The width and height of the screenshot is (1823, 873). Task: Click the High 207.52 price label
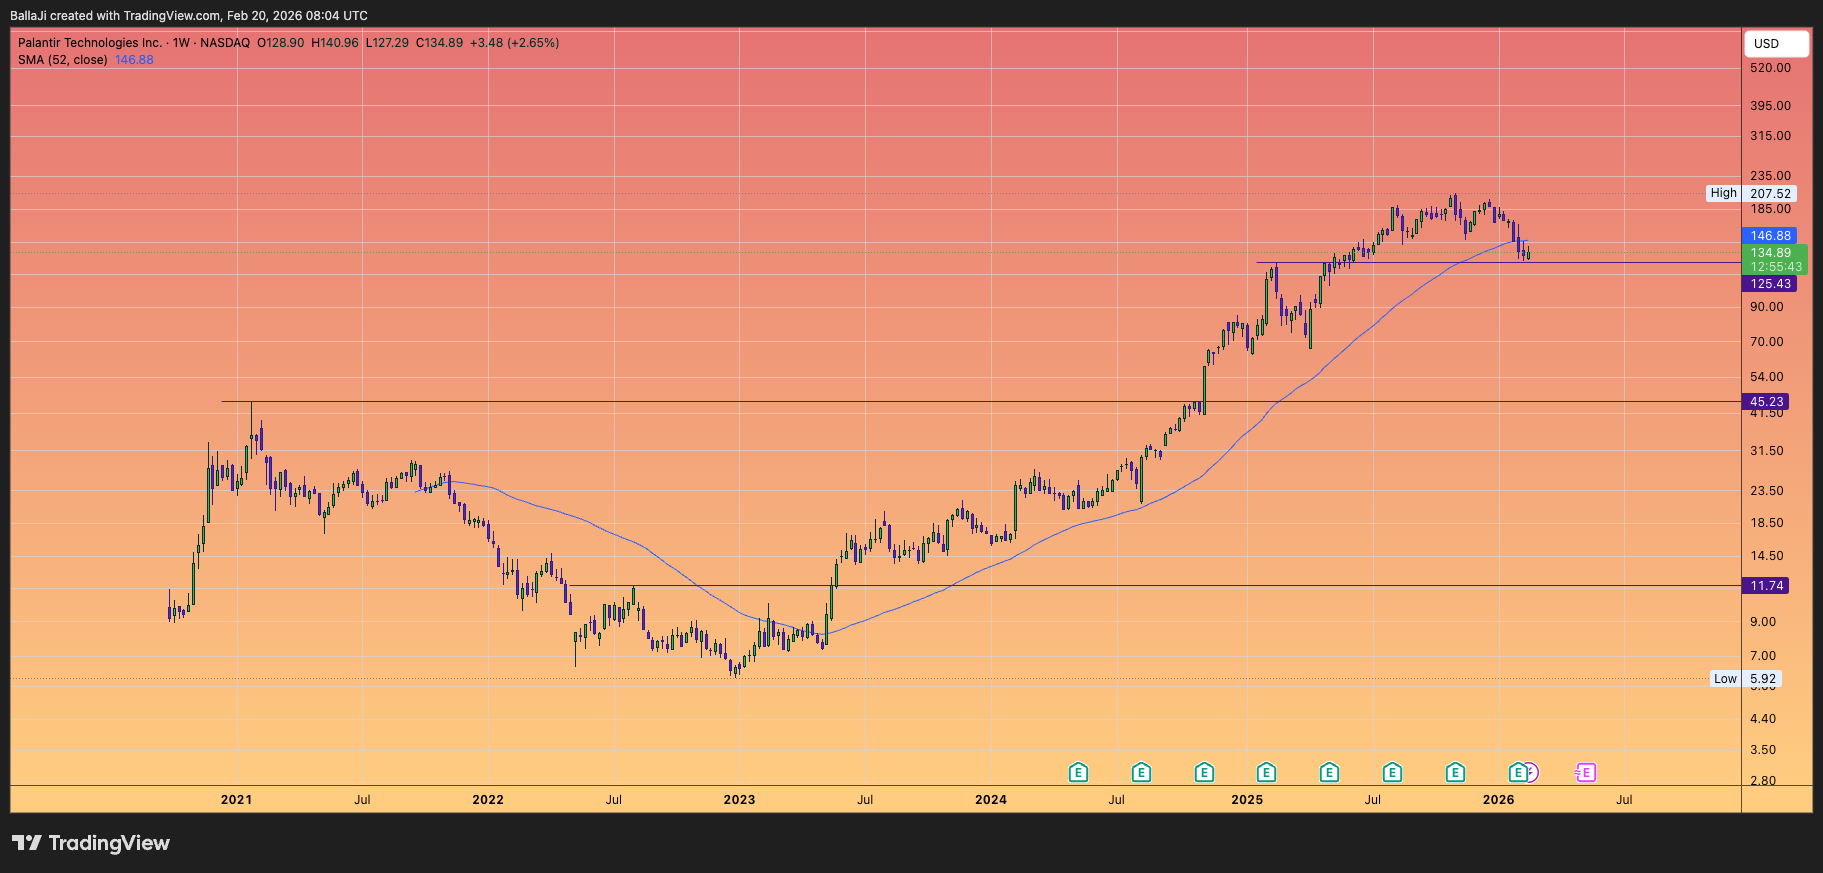1751,194
